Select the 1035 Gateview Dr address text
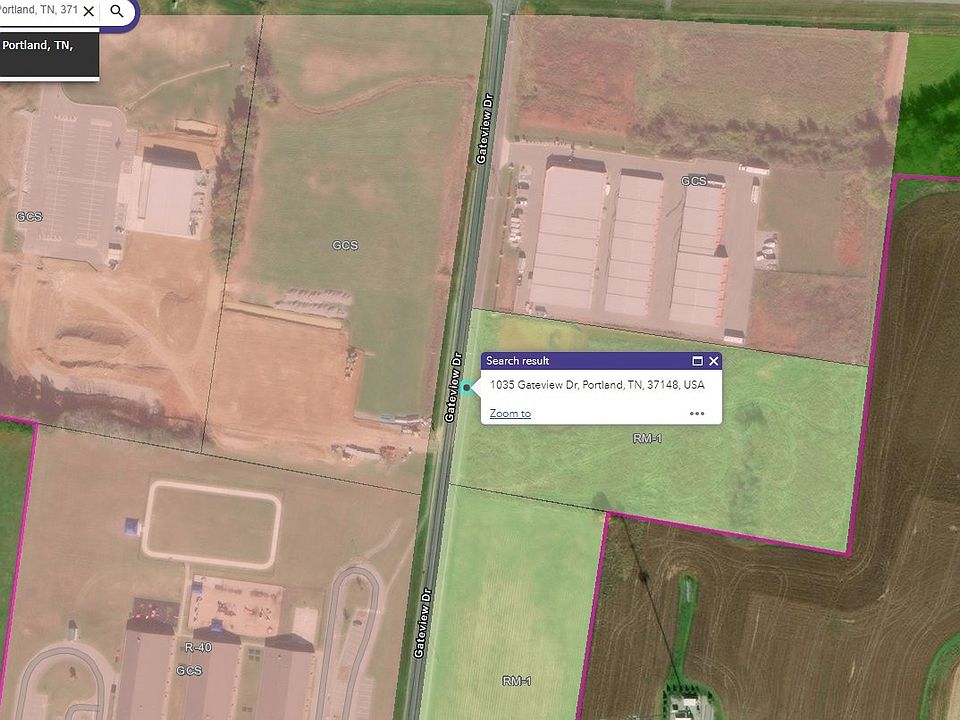Screen dimensions: 960x720 597,384
